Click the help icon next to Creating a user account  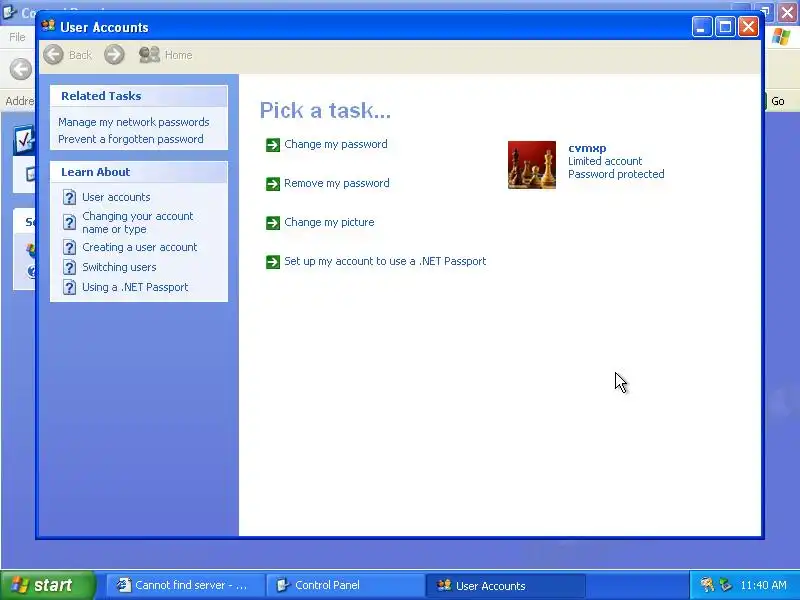[69, 247]
